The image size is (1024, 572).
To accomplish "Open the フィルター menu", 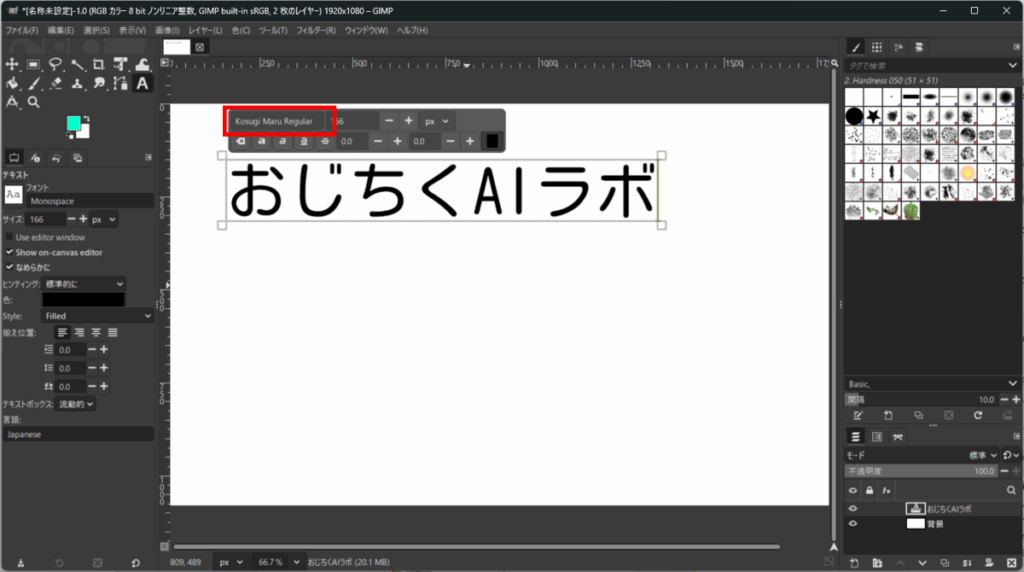I will click(316, 30).
